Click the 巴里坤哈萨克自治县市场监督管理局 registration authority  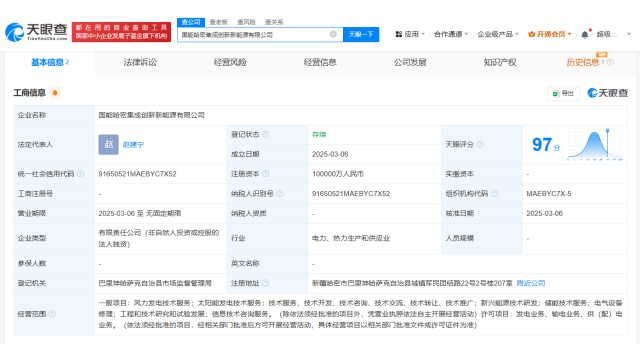pos(155,283)
